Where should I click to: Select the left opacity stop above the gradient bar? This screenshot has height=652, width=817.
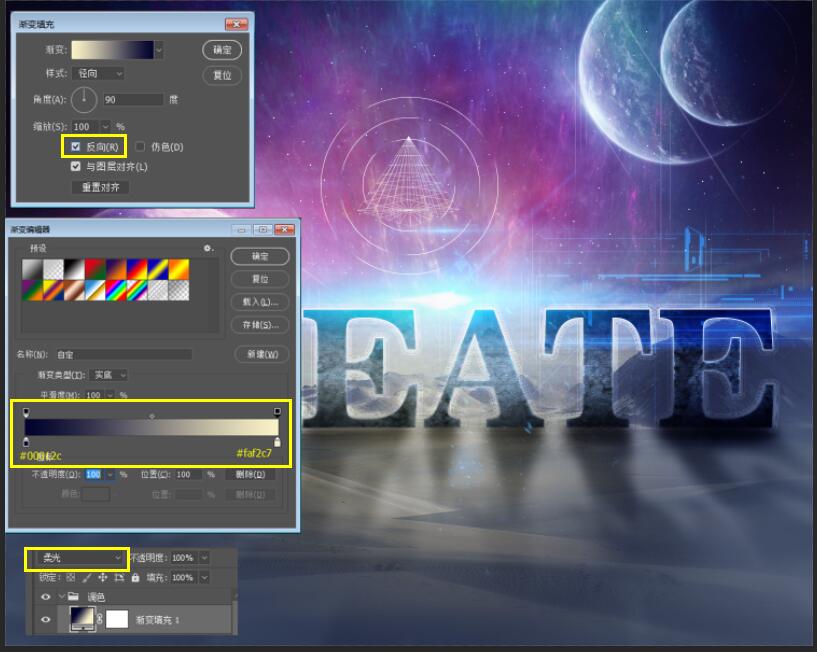(26, 412)
